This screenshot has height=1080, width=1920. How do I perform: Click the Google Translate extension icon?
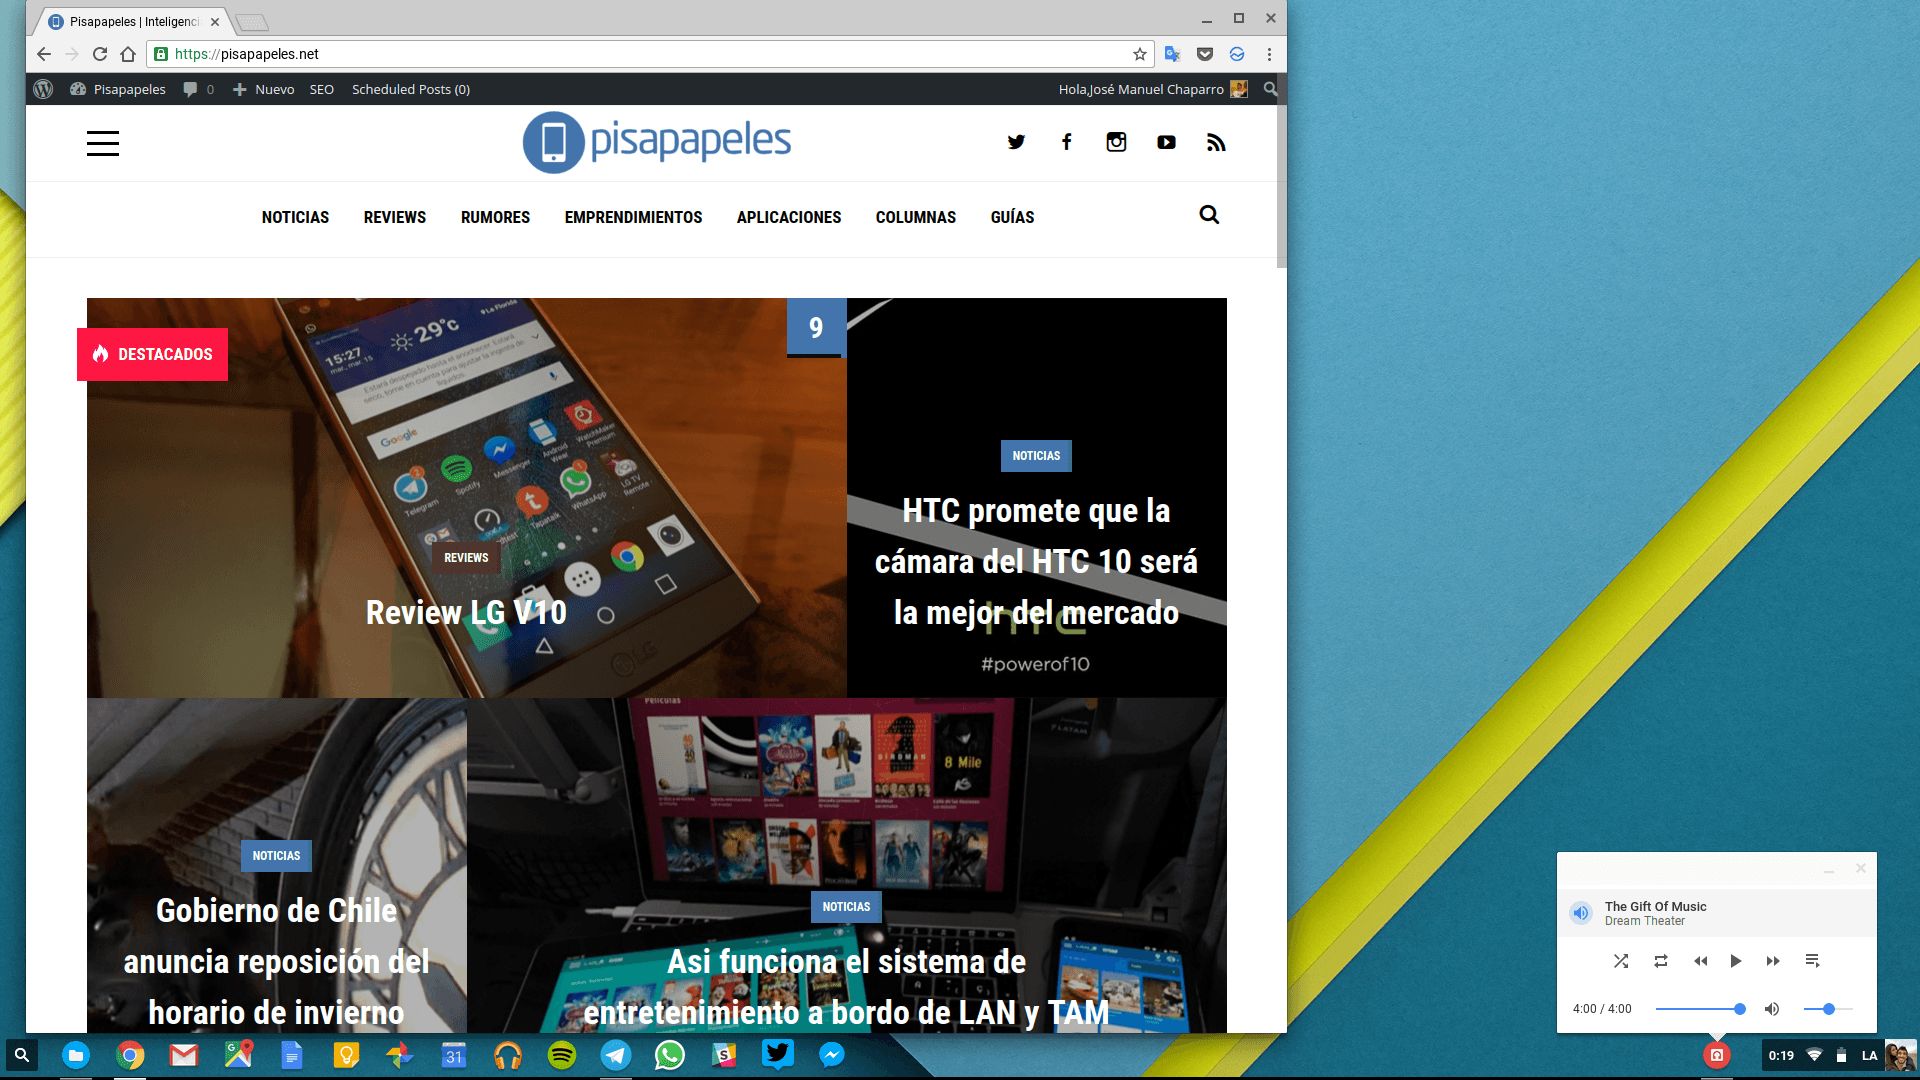tap(1173, 54)
